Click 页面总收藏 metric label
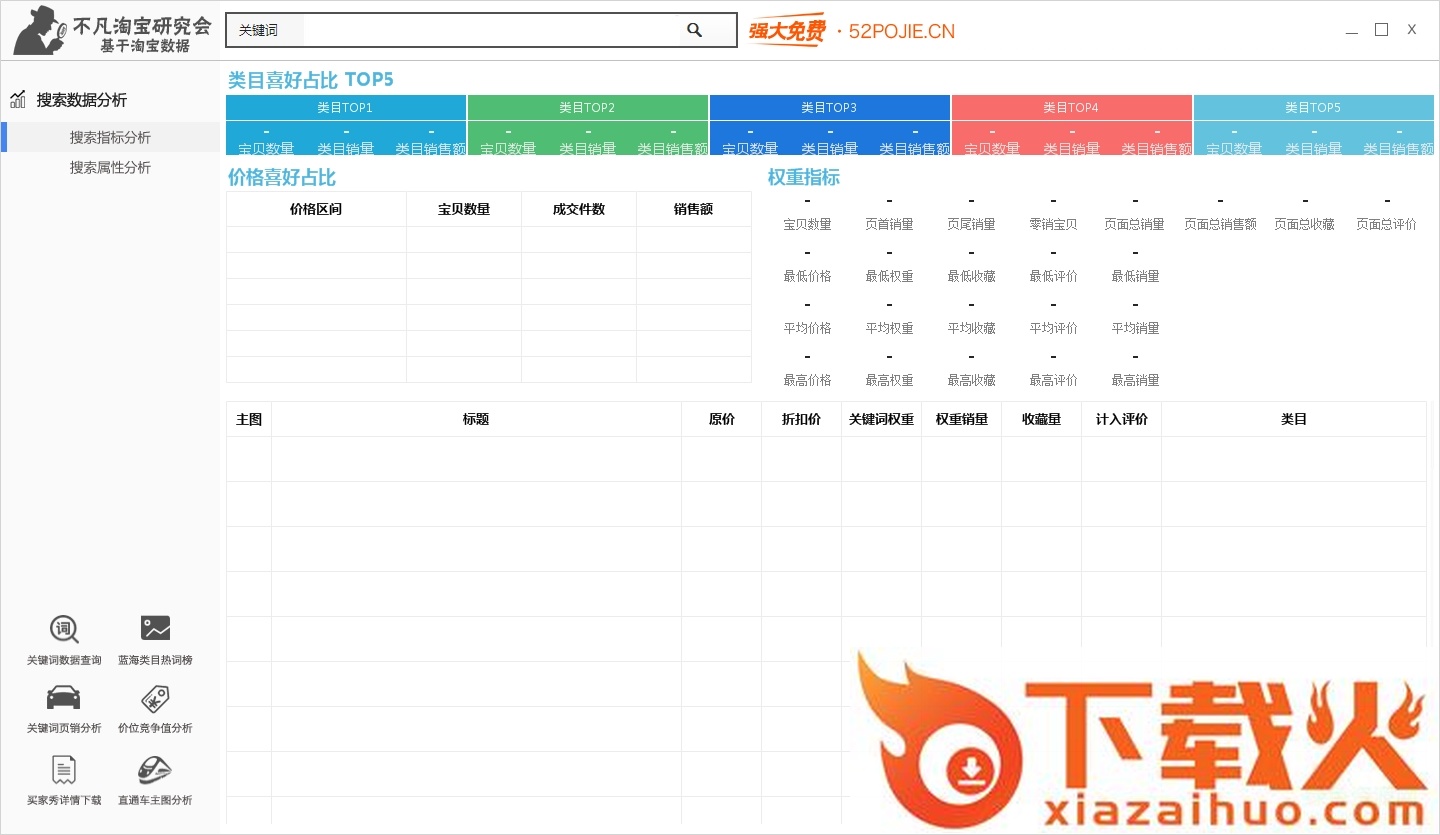 pos(1304,224)
